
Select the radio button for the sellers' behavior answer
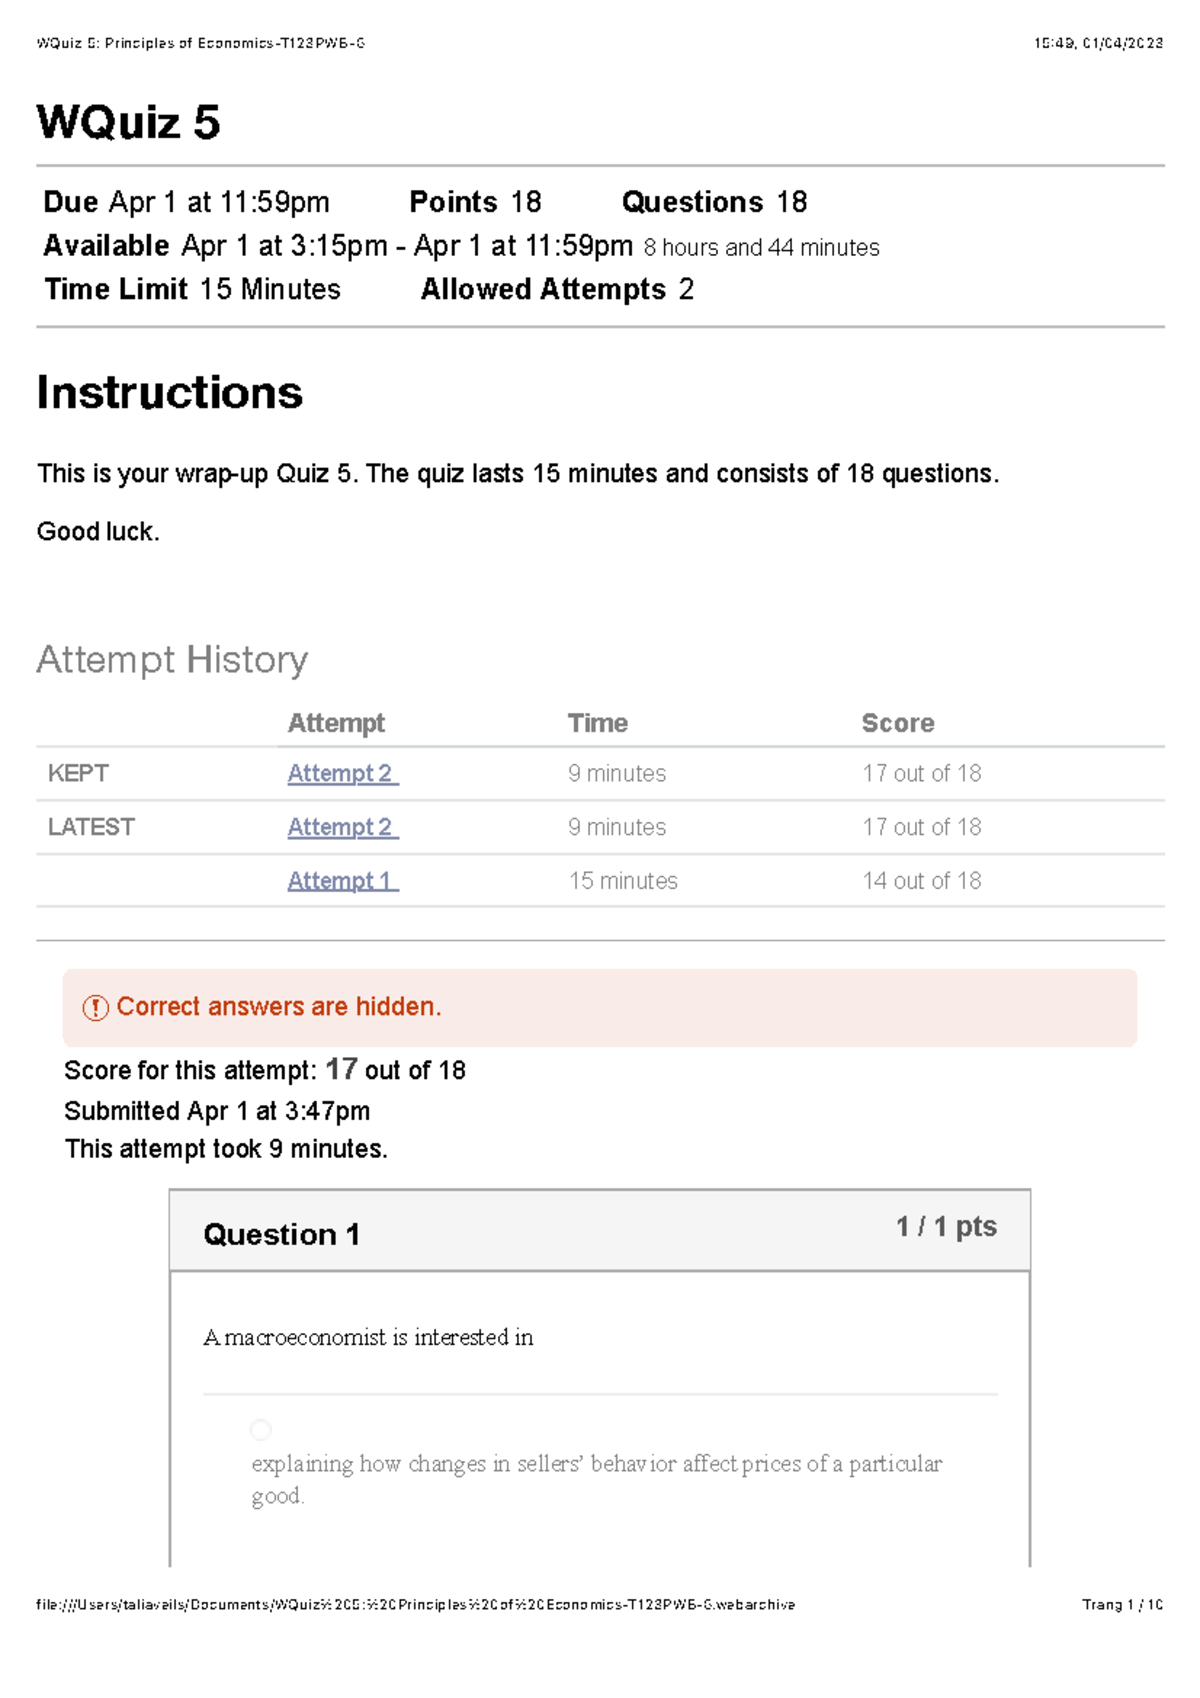pos(261,1430)
